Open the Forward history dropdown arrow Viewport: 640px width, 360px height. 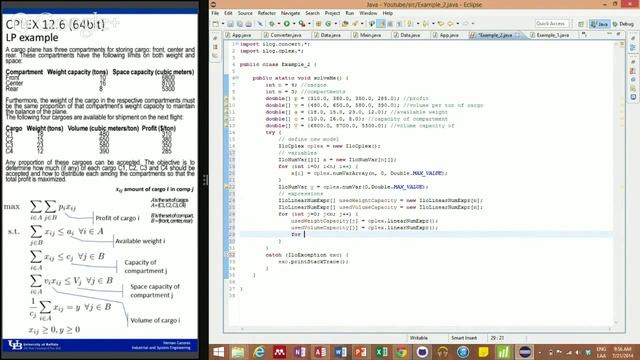[x=473, y=24]
